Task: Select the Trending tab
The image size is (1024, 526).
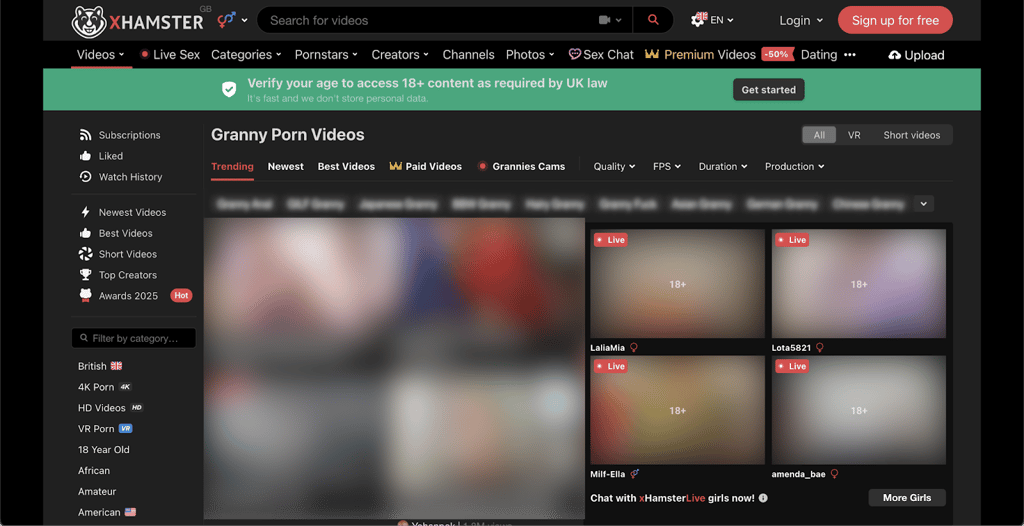Action: 232,167
